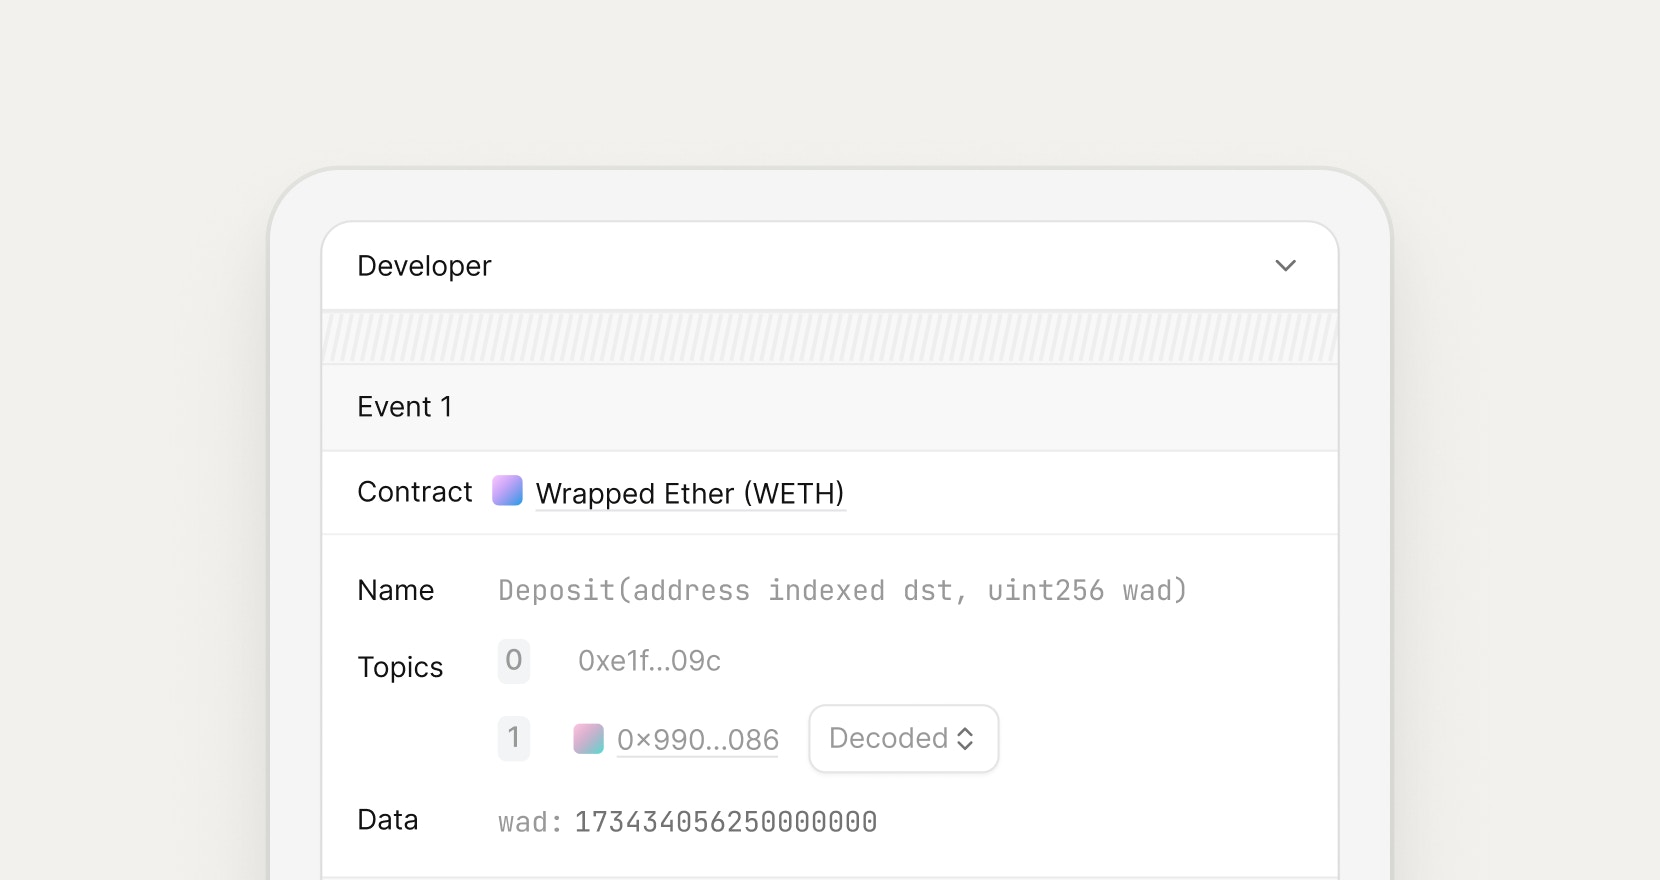Click the pink-teal avatar beside 0x990...086
This screenshot has width=1660, height=880.
tap(588, 739)
